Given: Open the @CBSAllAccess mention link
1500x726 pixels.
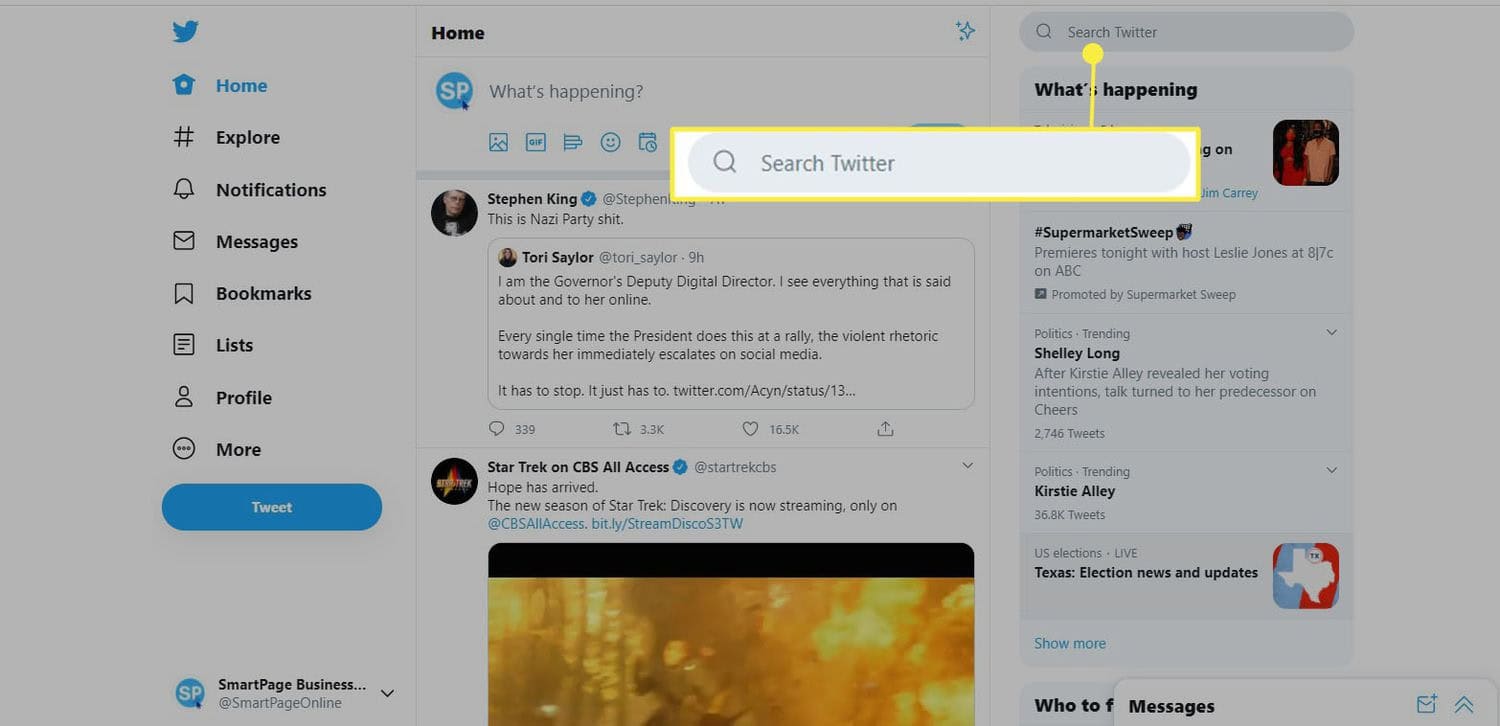Looking at the screenshot, I should click(x=535, y=524).
